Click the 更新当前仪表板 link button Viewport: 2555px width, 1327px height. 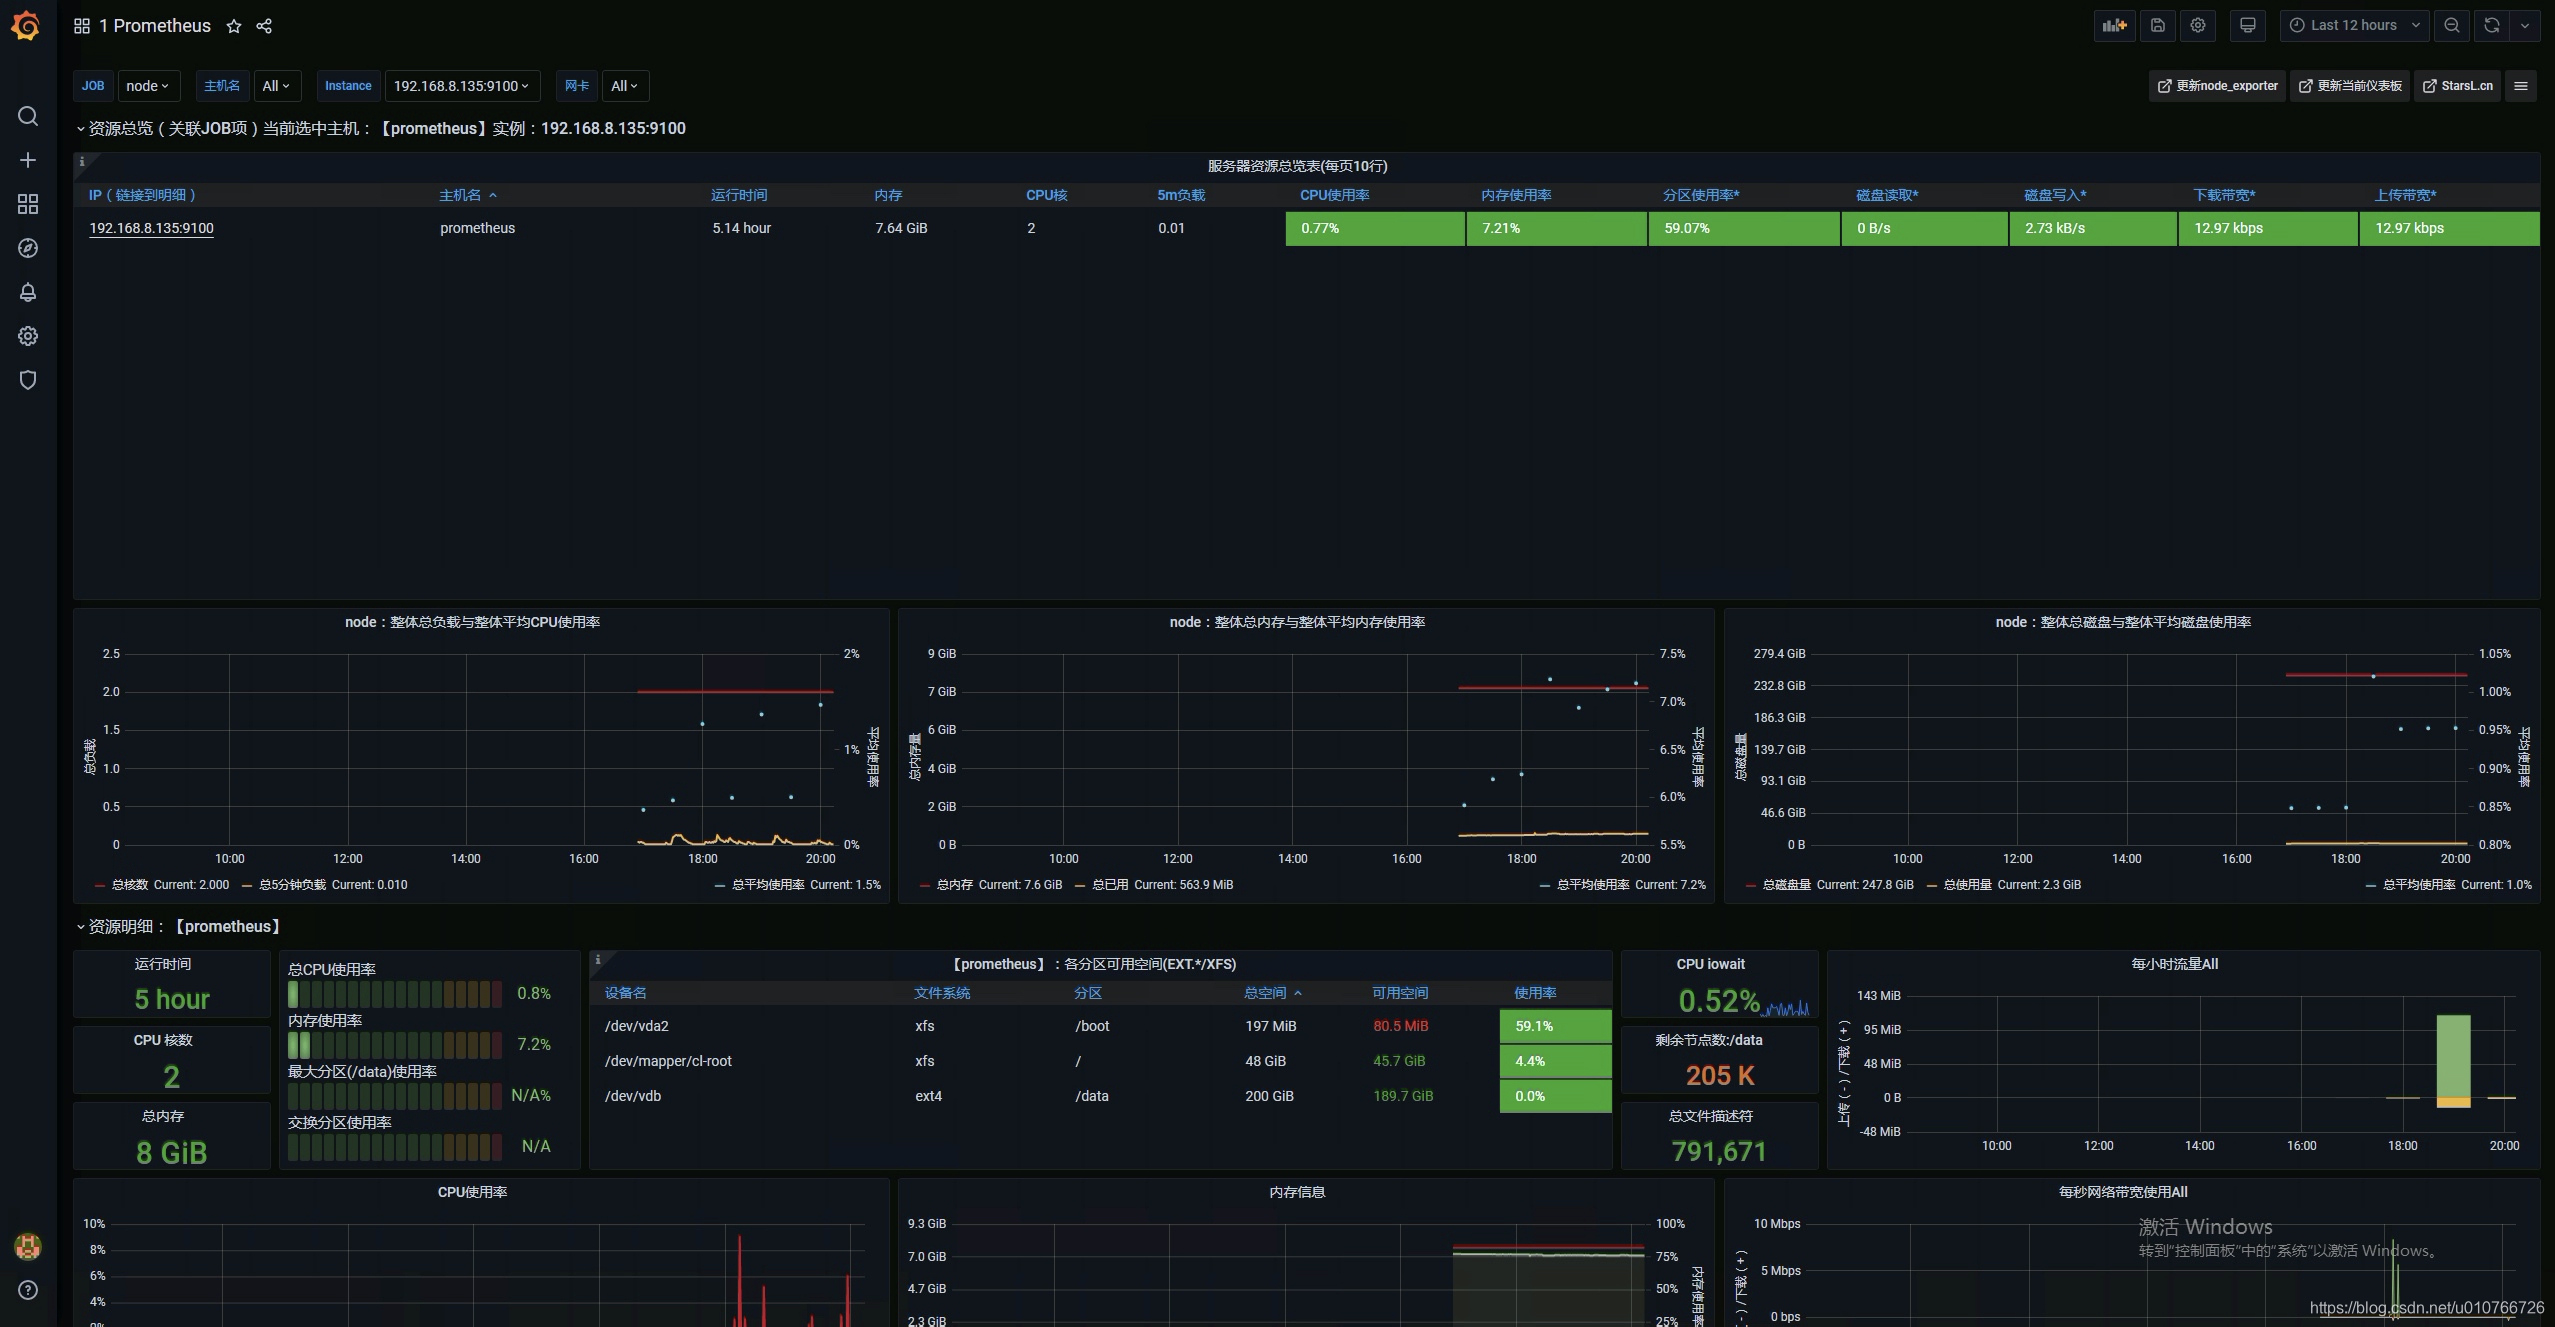tap(2350, 86)
